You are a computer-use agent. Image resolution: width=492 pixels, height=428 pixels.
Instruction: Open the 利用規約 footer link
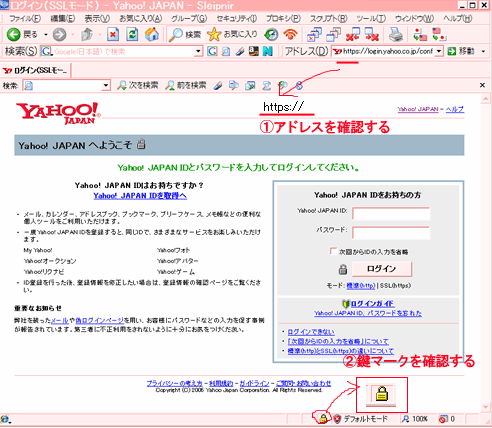click(221, 383)
